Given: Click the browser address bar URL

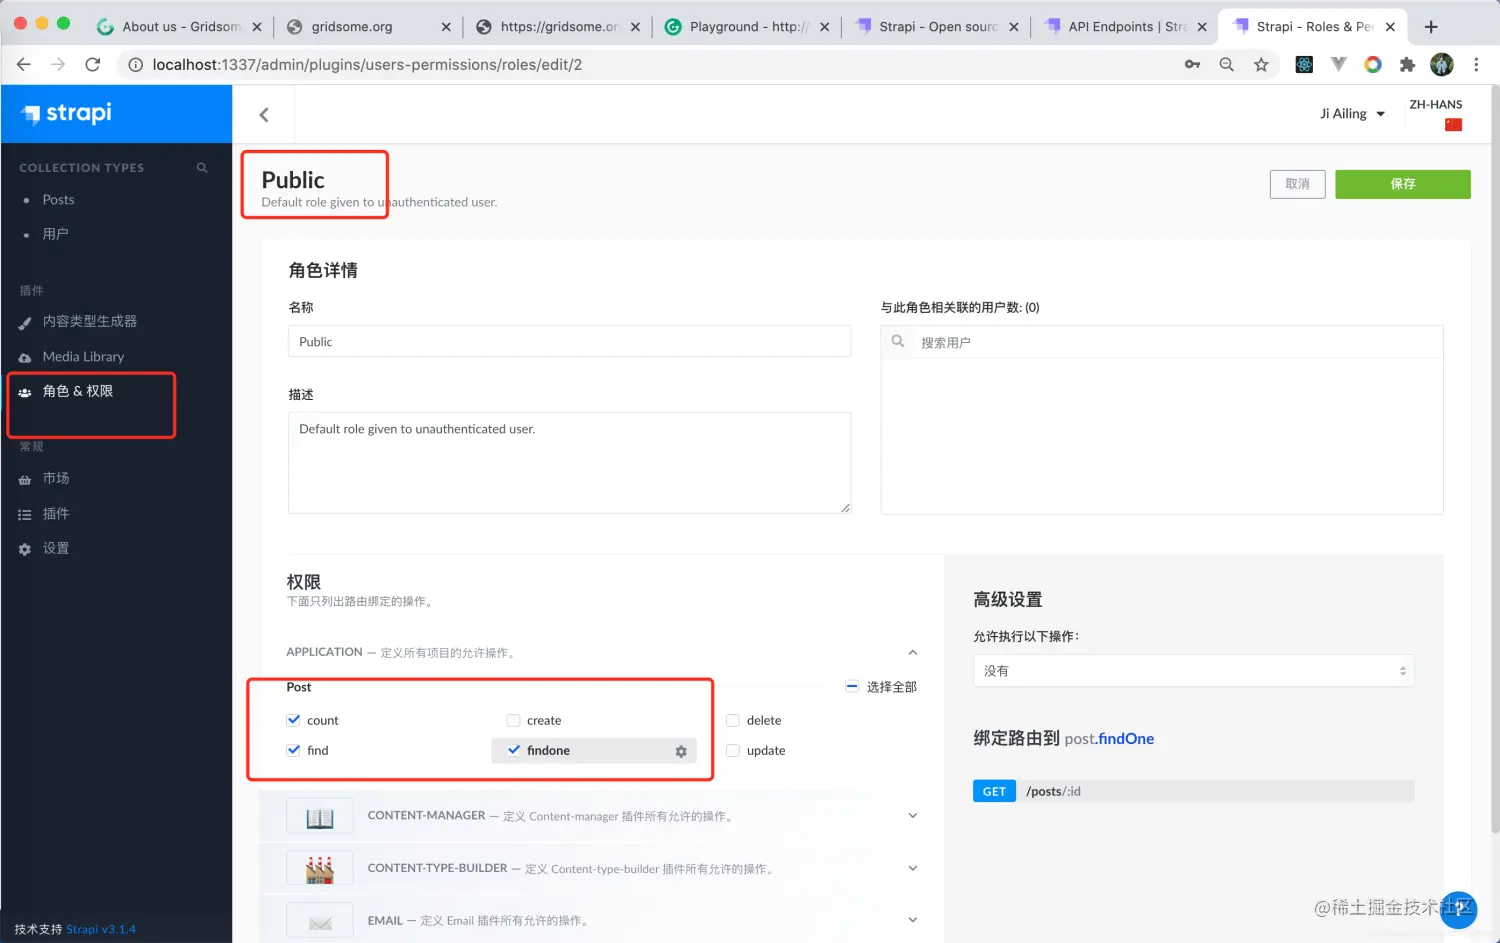Looking at the screenshot, I should click(x=367, y=65).
